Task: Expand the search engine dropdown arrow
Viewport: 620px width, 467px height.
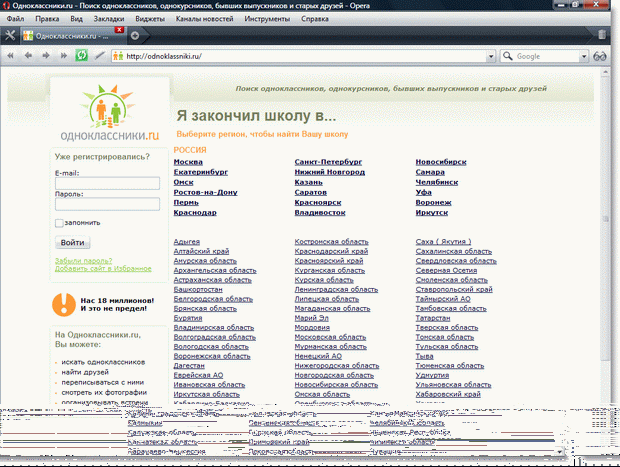Action: [584, 56]
